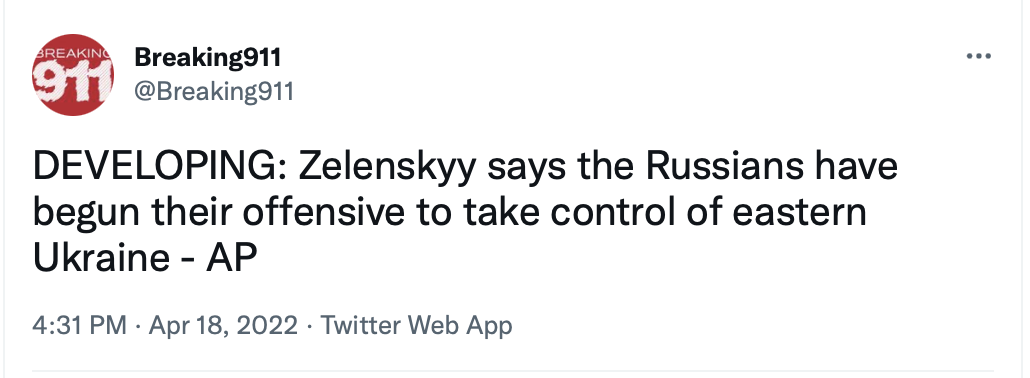Click the divider line below the tweet
Screen dimensions: 1030x378
coord(512,370)
